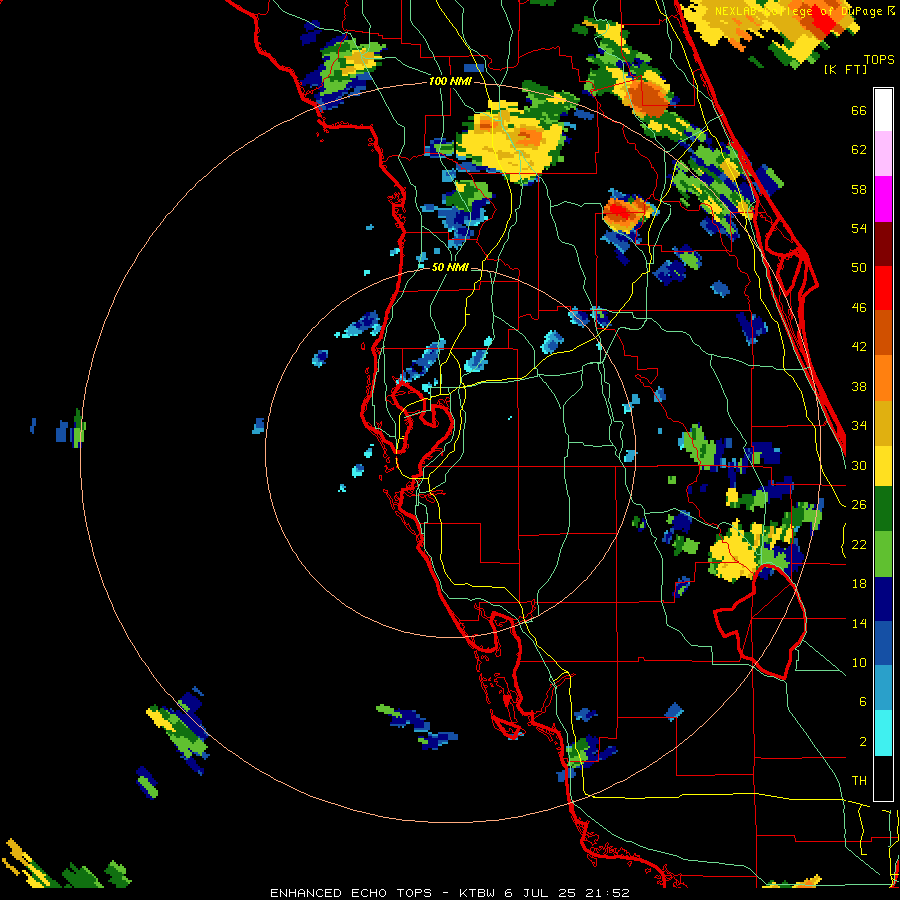Click the large yellow storm cell near 100 NMI ring
900x900 pixels.
coord(511,142)
